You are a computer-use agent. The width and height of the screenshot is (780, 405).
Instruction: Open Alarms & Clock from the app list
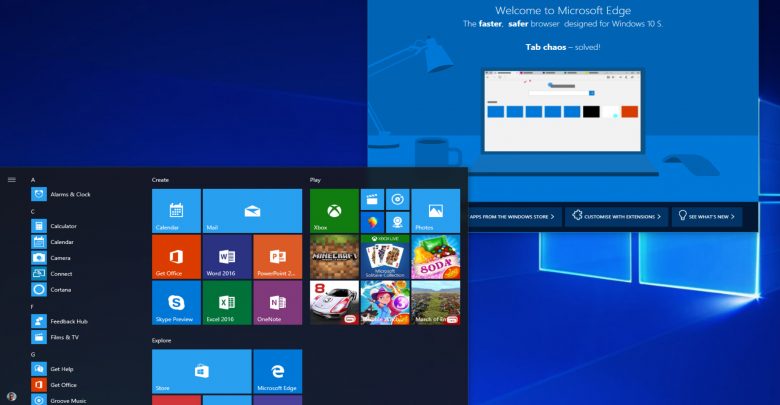[61, 194]
